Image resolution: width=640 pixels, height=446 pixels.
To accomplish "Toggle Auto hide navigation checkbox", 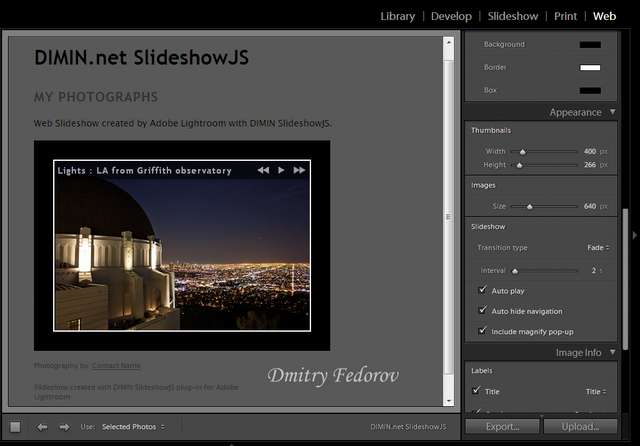I will (482, 310).
